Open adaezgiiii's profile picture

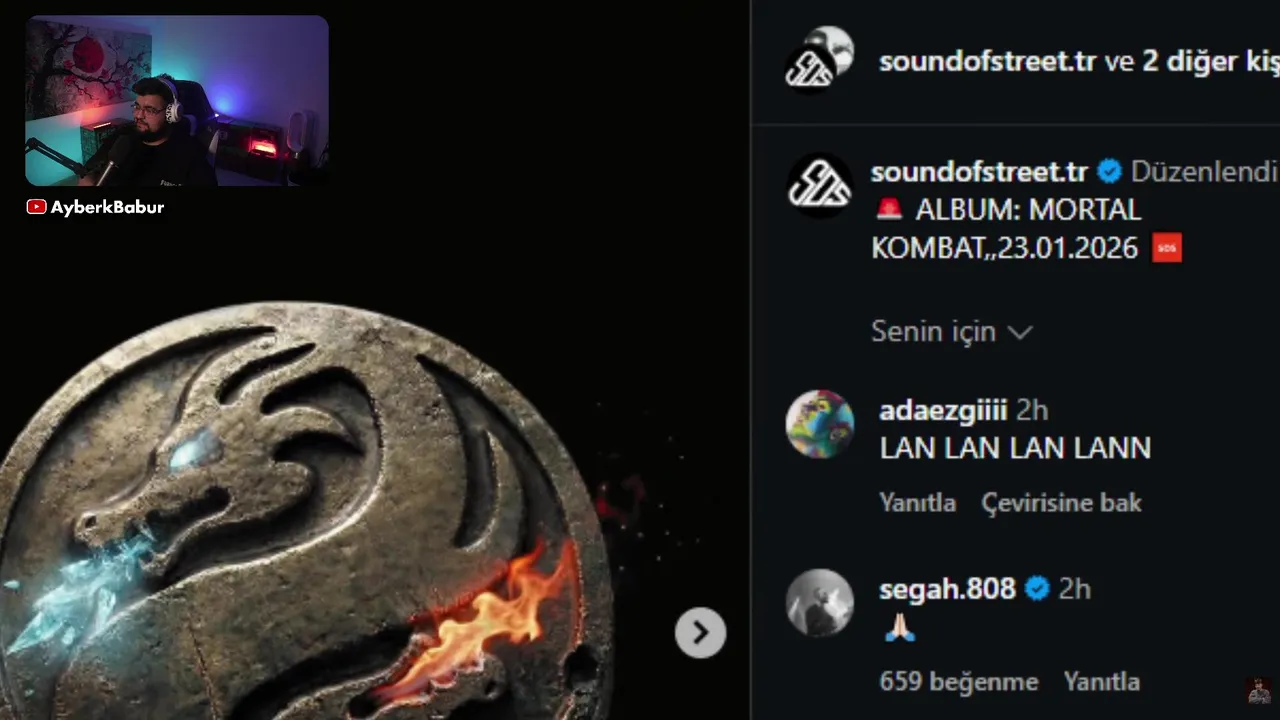pyautogui.click(x=820, y=424)
